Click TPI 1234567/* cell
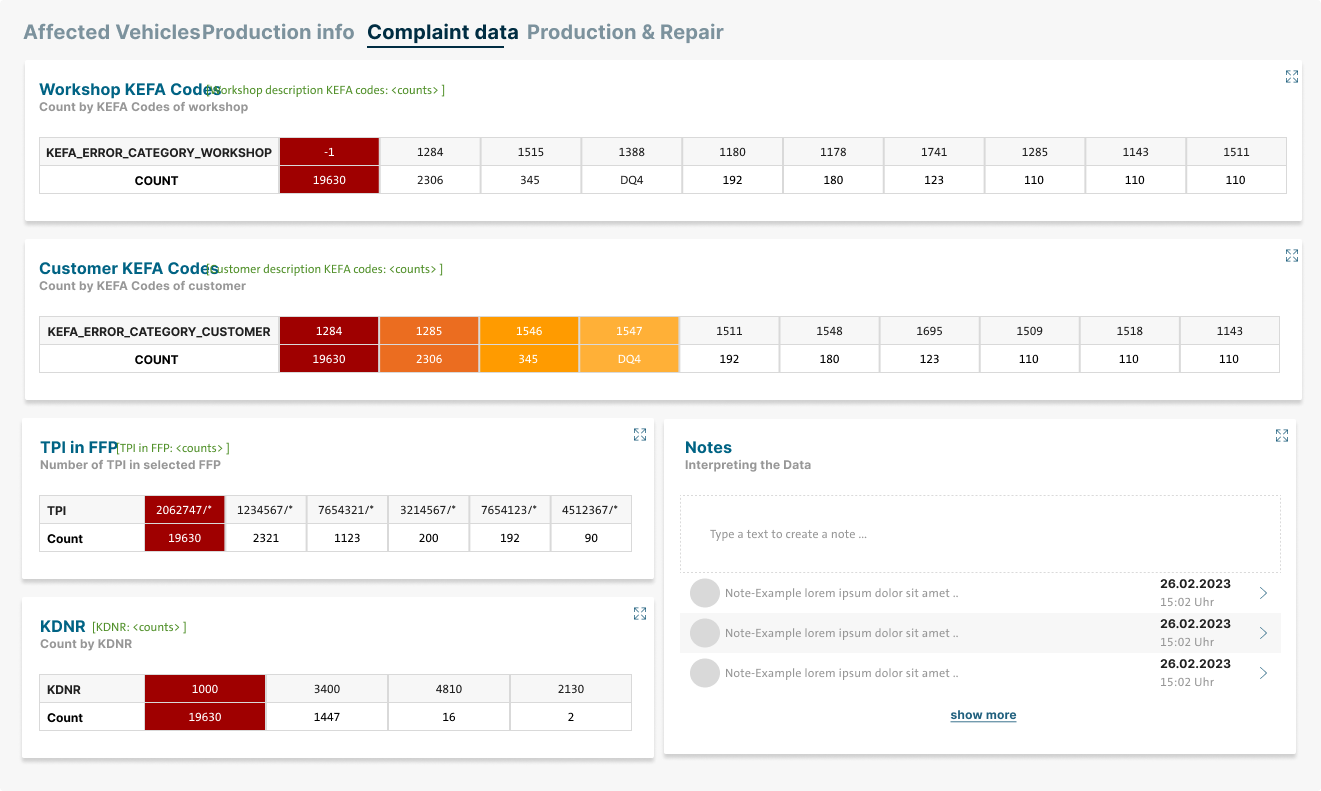The width and height of the screenshot is (1321, 791). [265, 510]
